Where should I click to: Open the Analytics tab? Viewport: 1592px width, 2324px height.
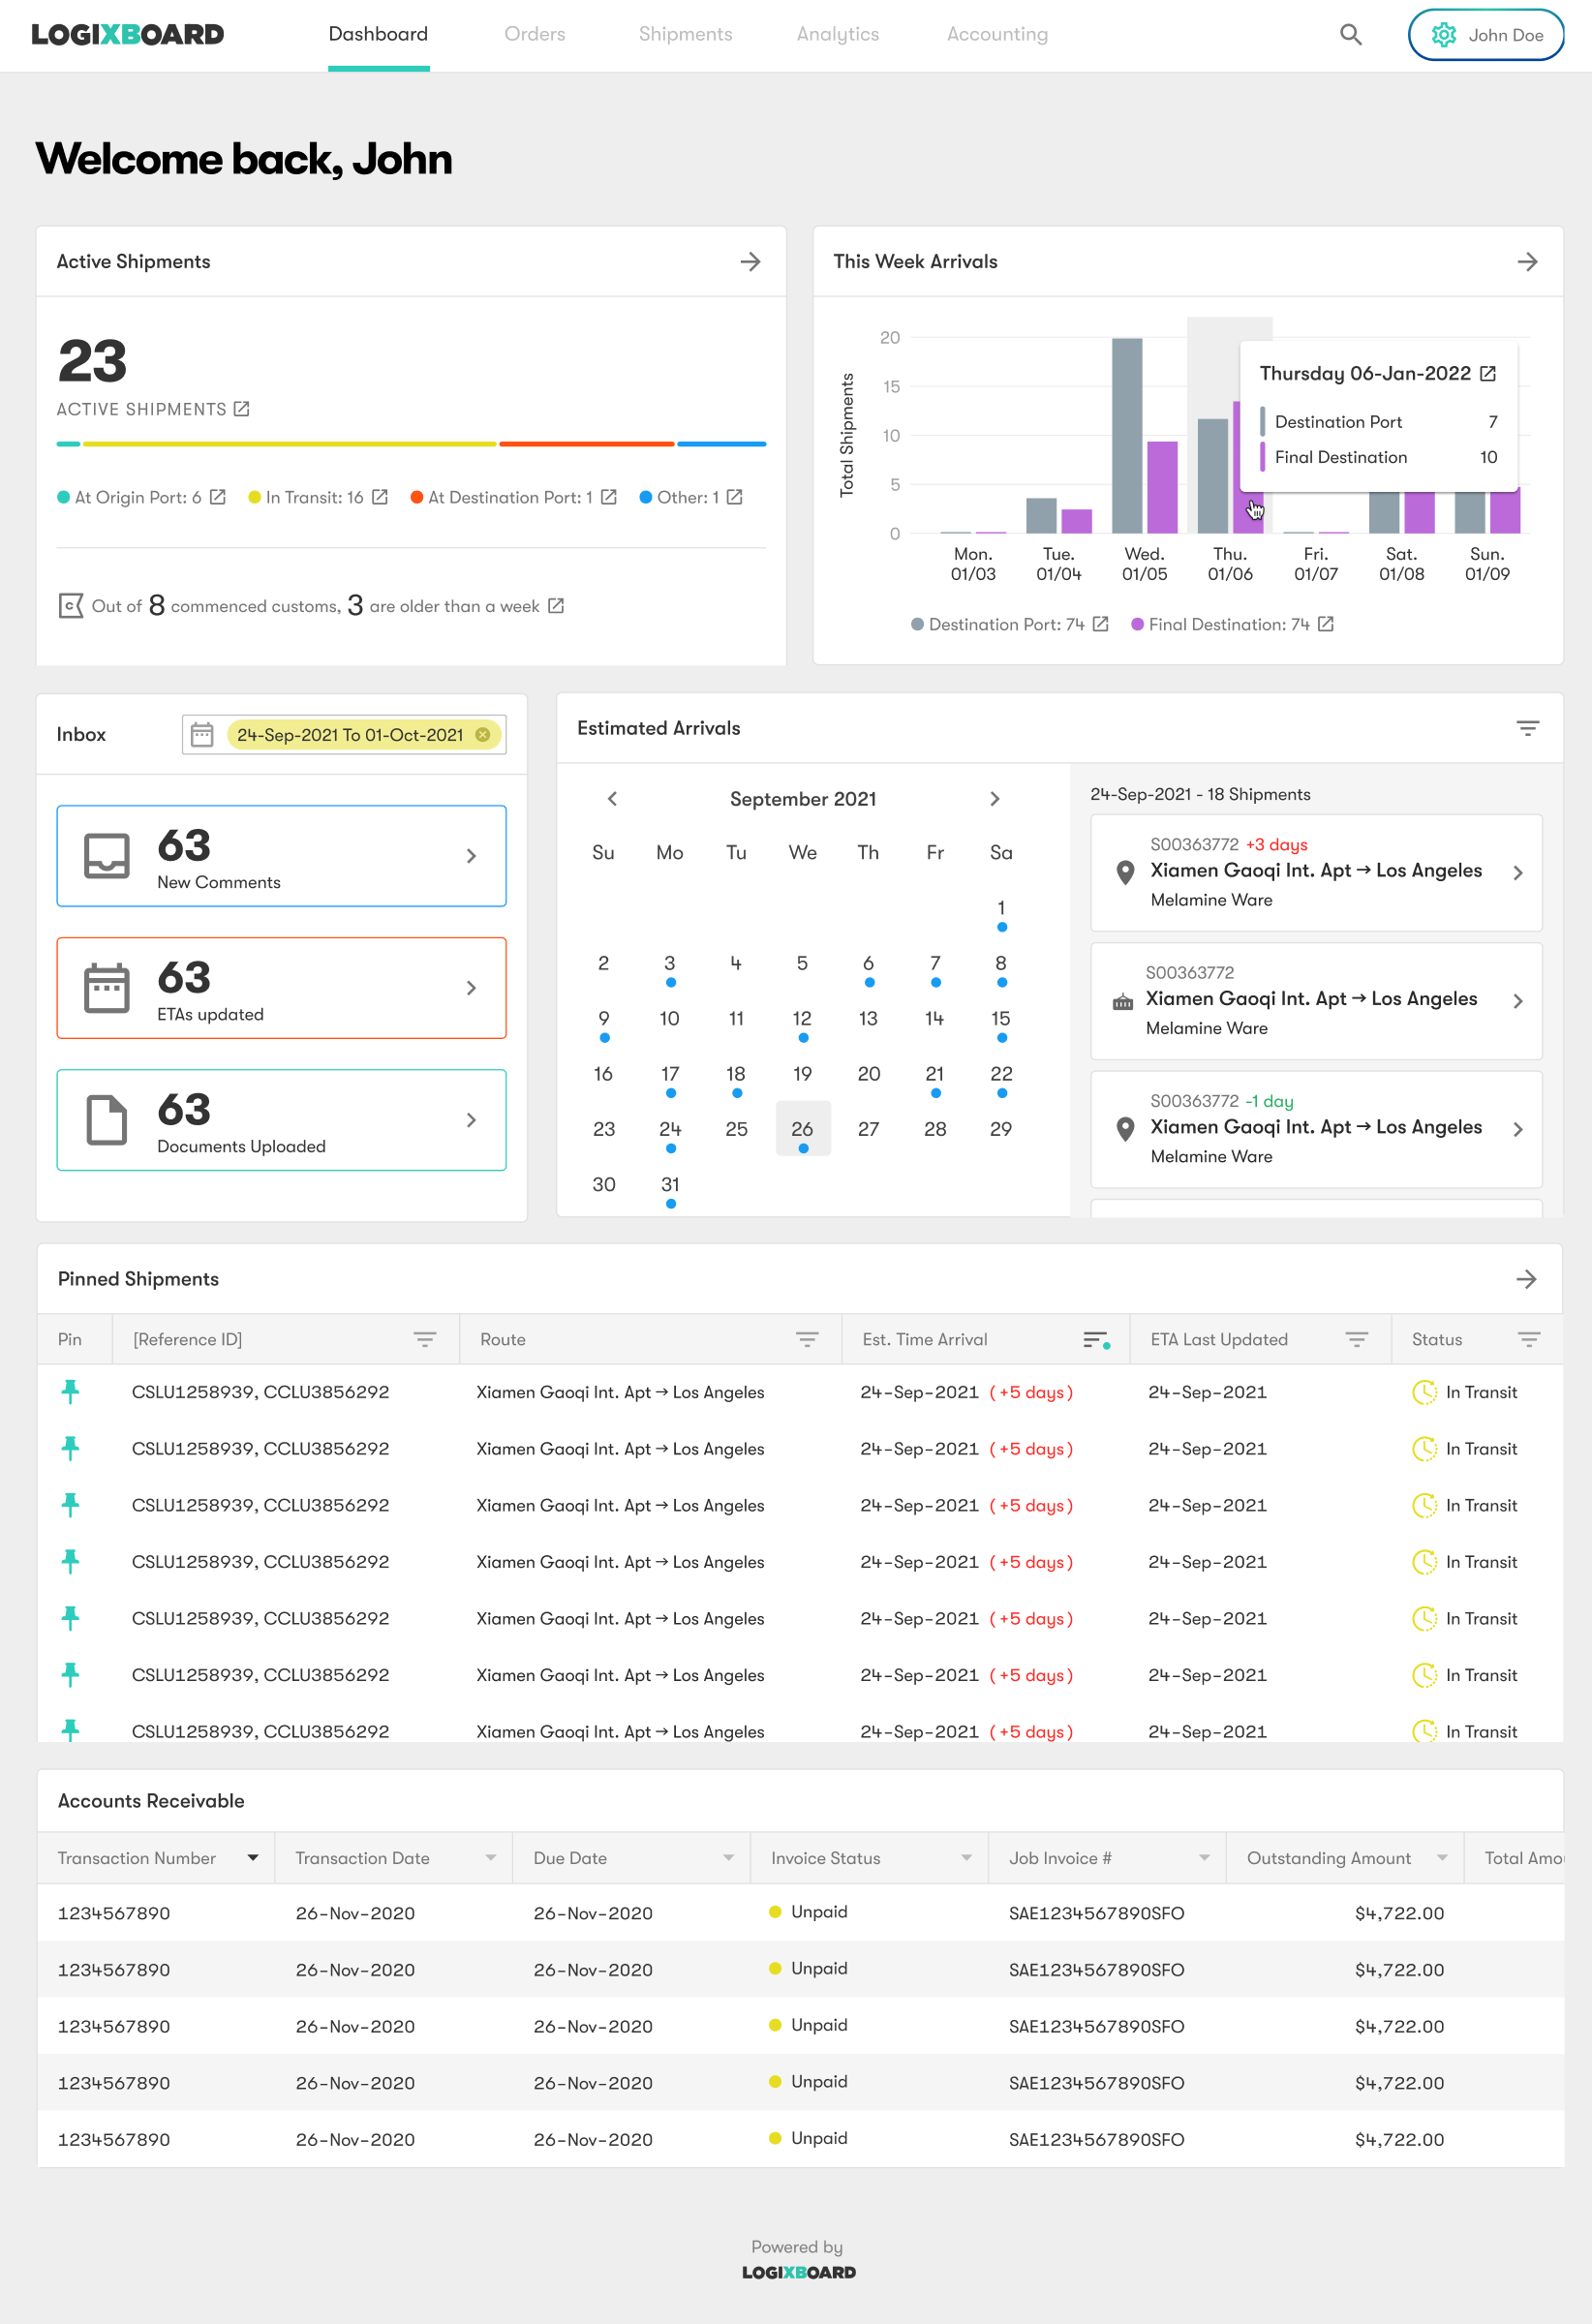tap(837, 35)
